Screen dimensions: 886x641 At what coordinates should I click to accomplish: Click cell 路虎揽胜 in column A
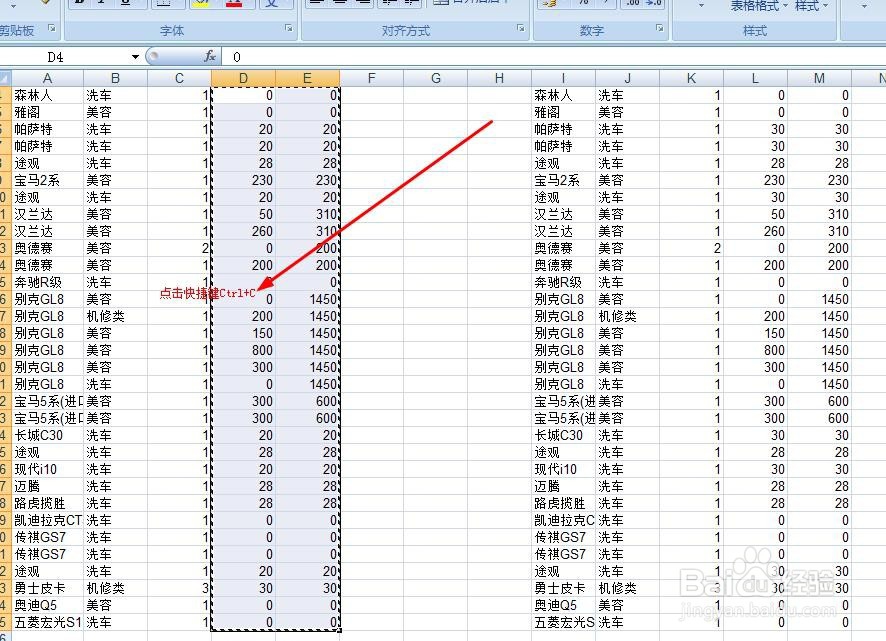(47, 503)
